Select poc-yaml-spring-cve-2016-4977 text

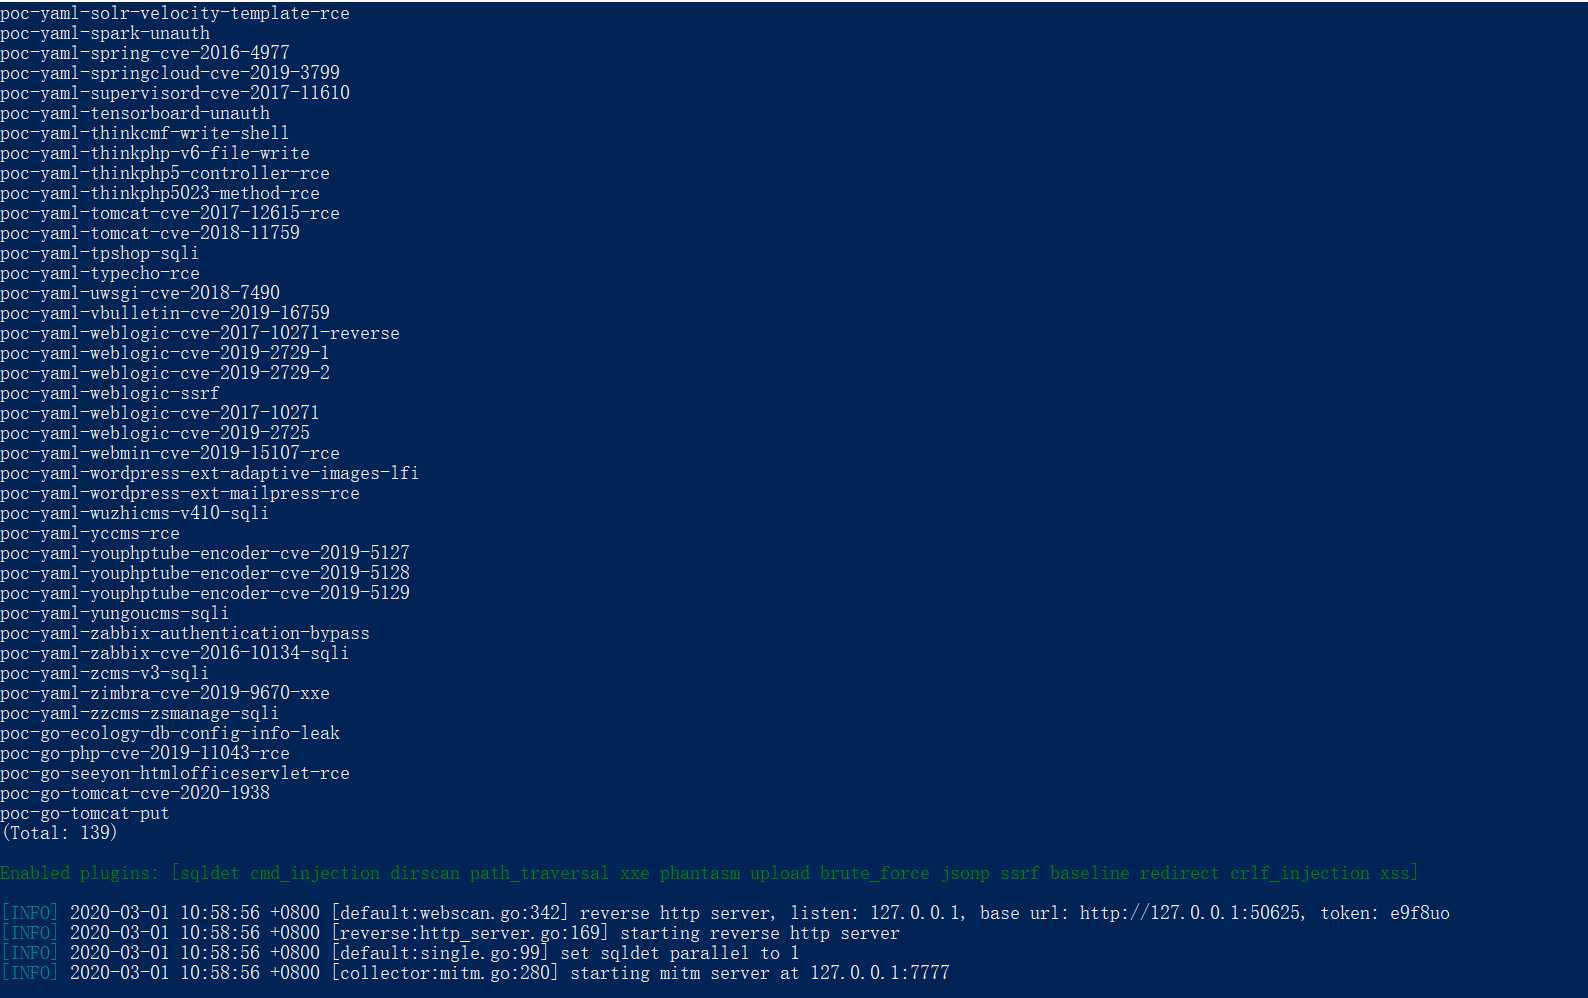tap(145, 53)
